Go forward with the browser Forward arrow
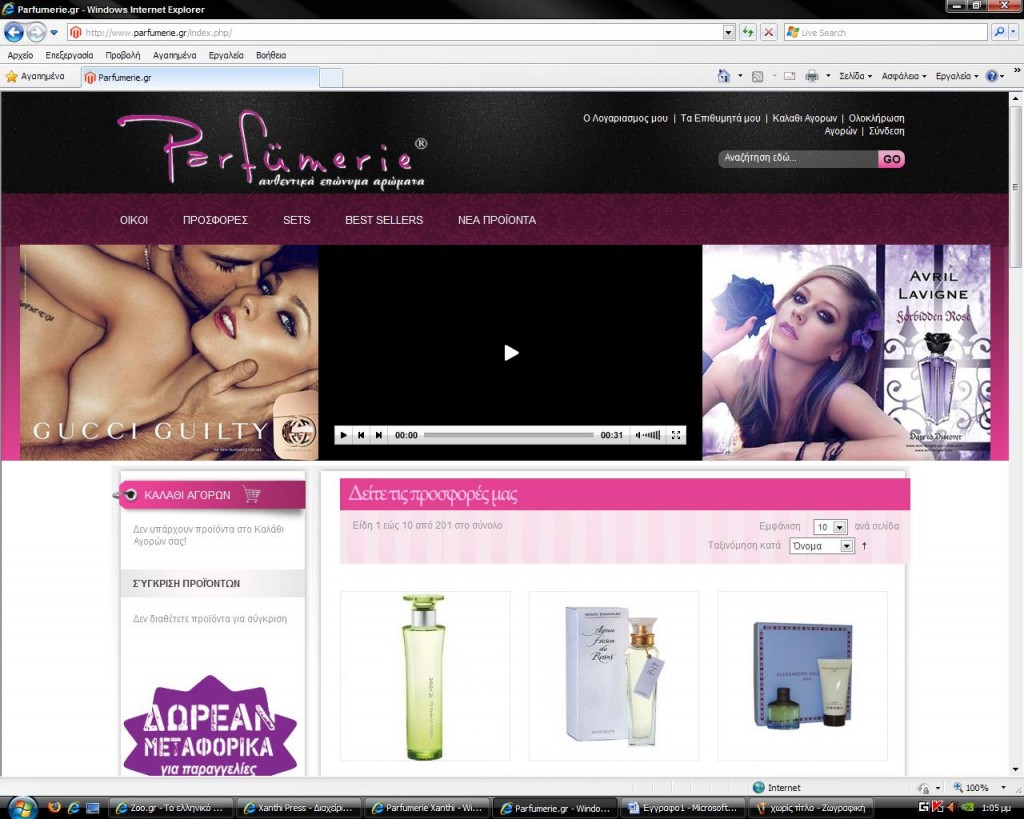 coord(37,32)
